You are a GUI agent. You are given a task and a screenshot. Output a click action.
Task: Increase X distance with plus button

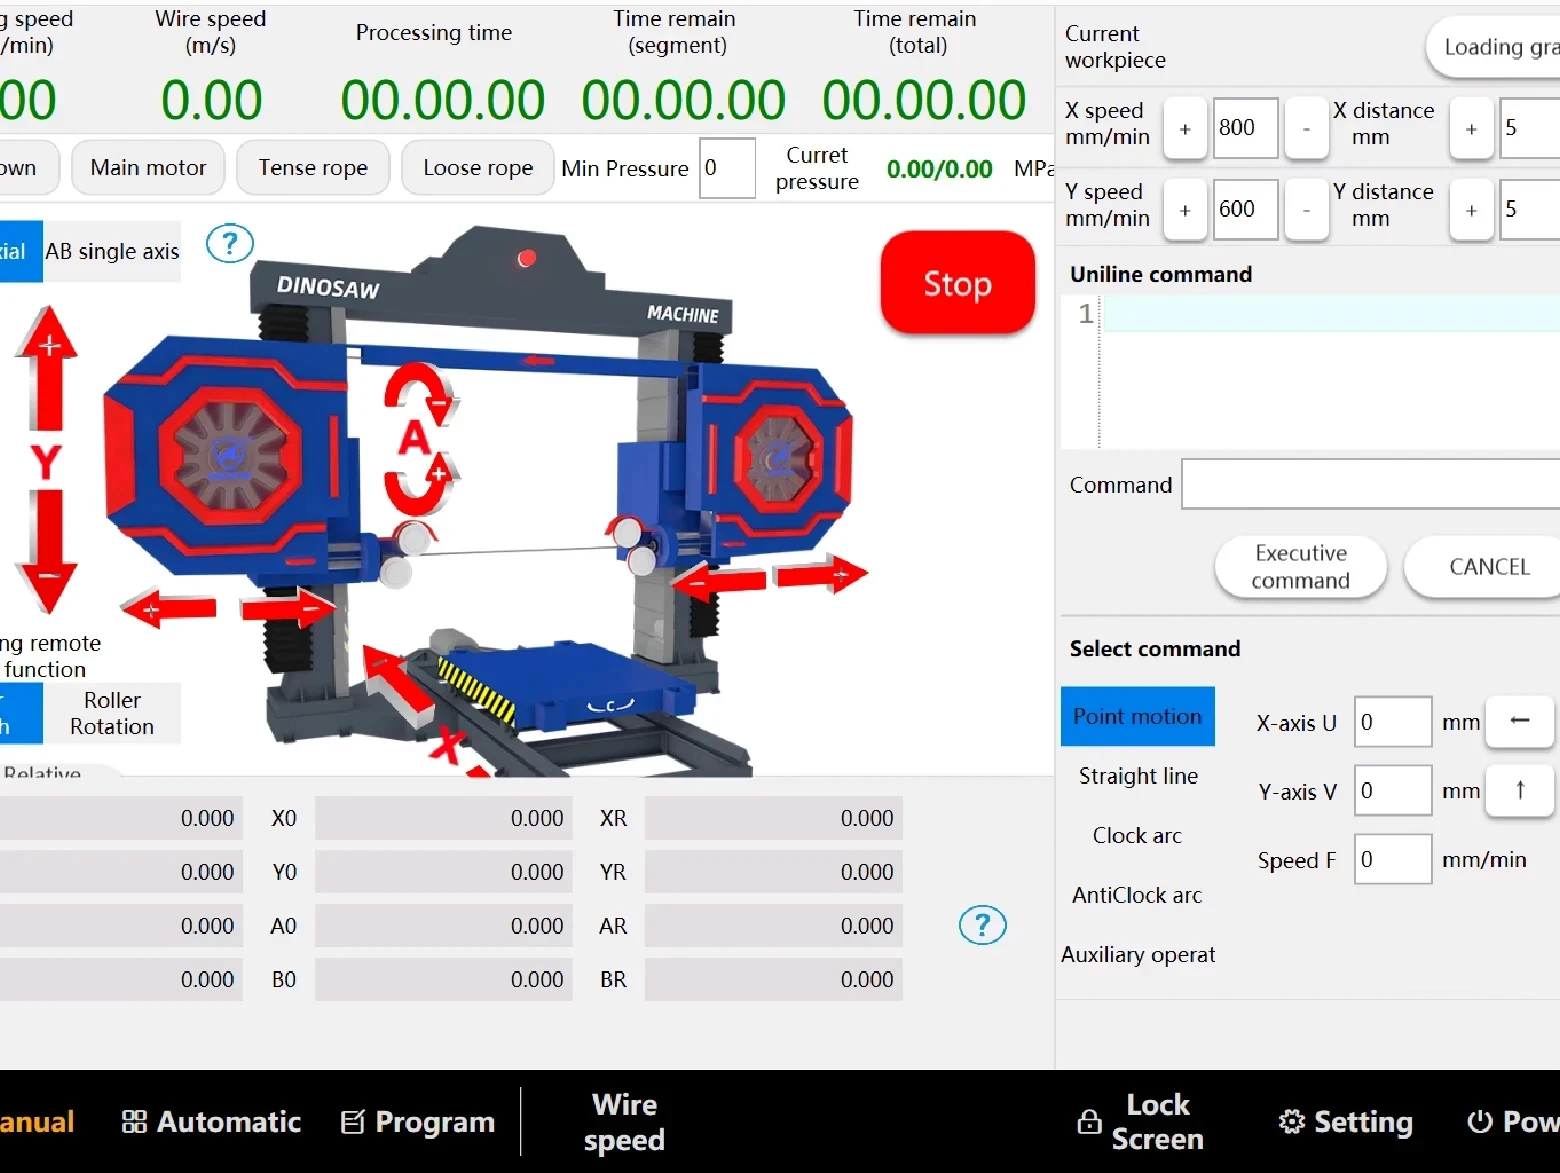(x=1471, y=129)
